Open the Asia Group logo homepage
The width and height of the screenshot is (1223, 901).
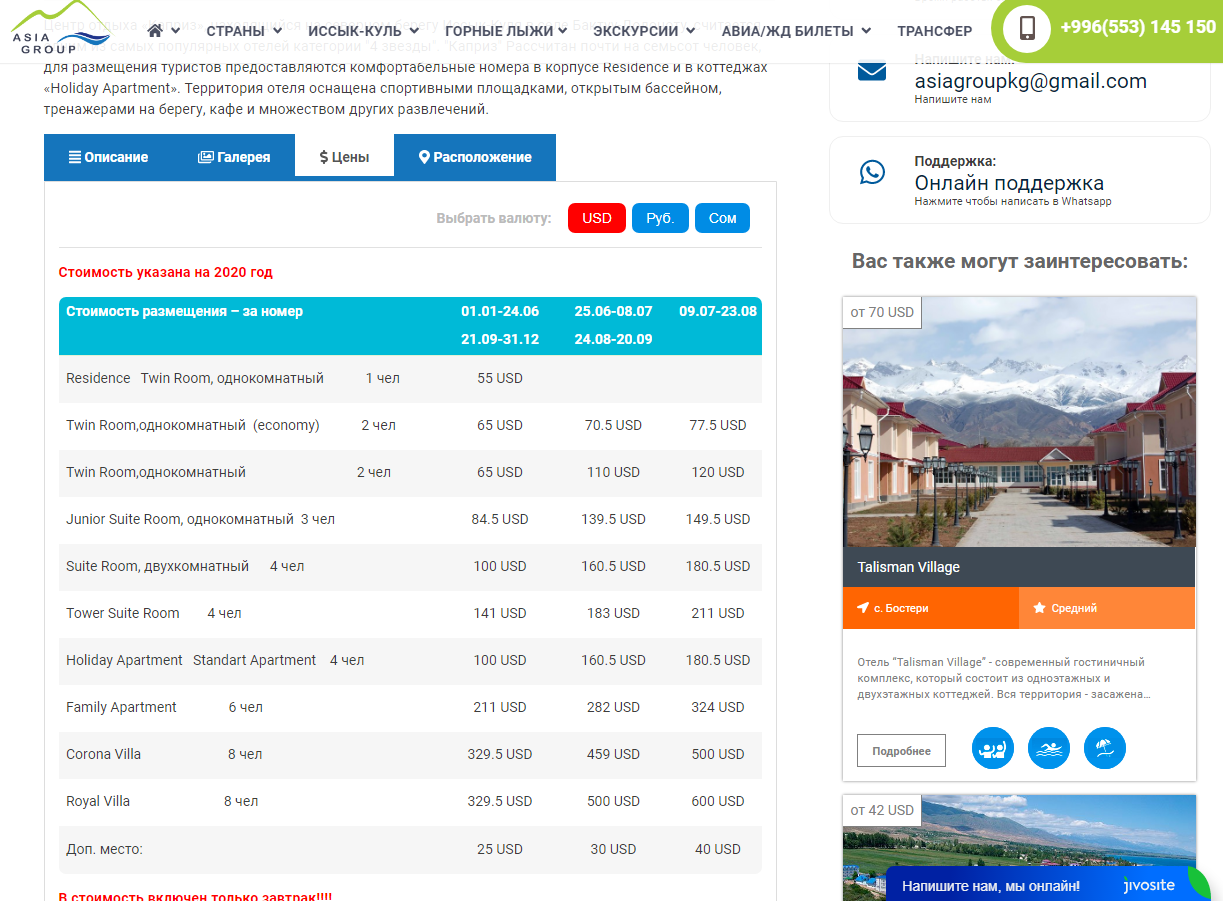60,29
